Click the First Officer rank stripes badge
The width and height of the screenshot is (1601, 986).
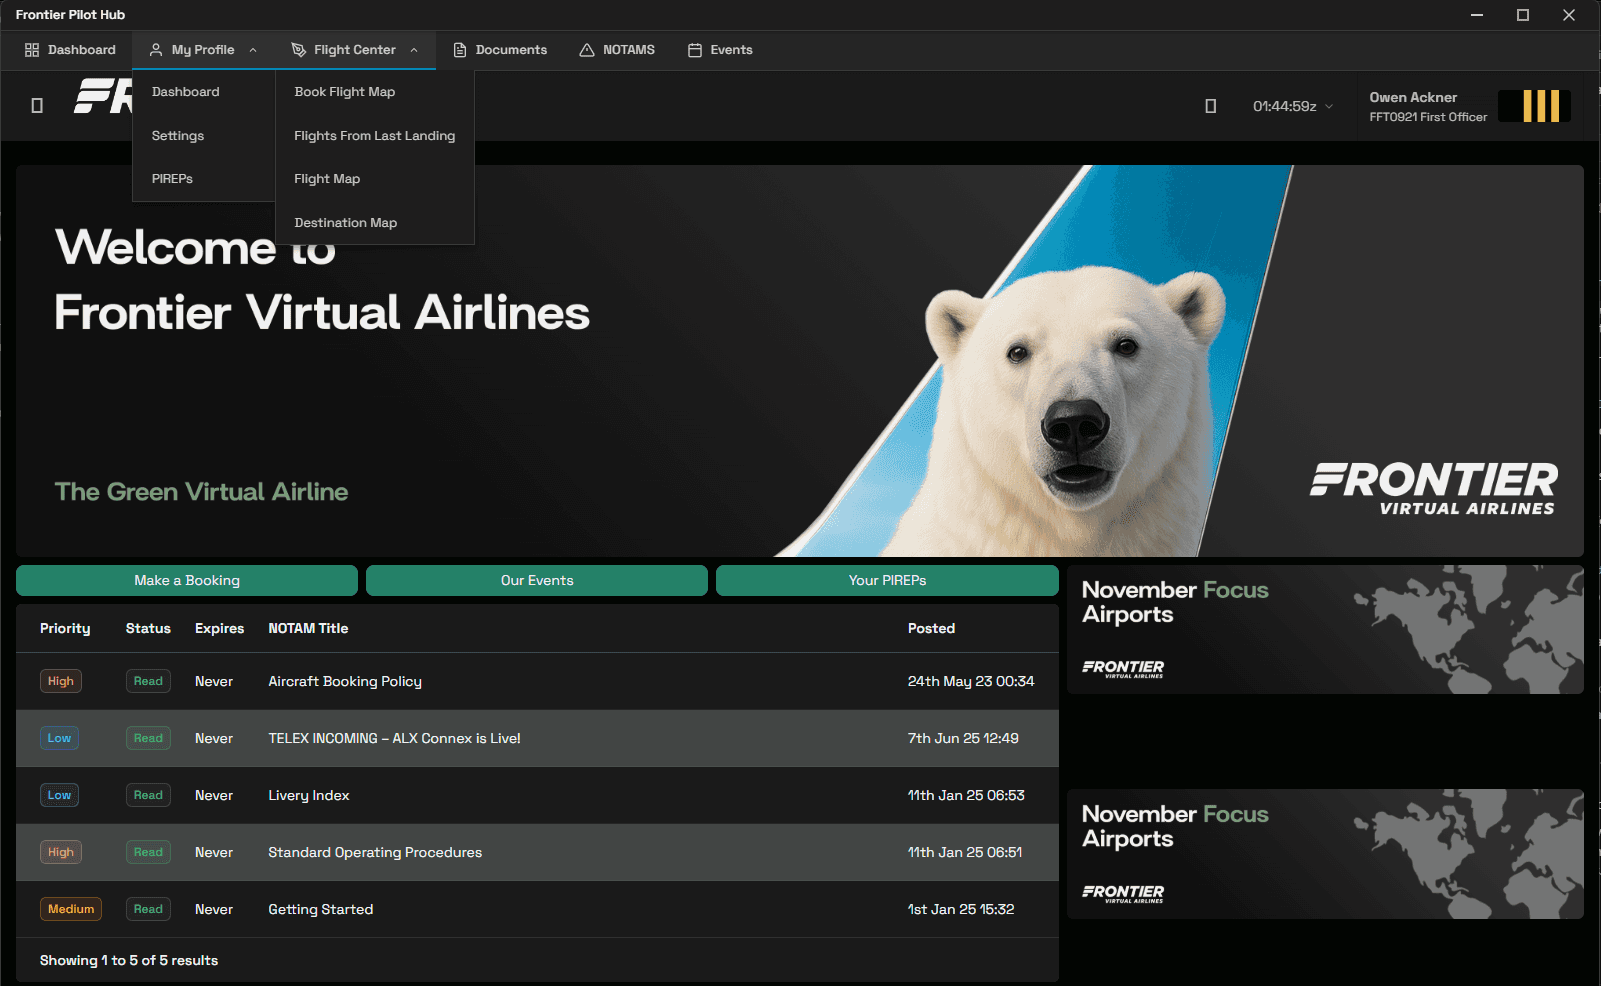tap(1534, 105)
